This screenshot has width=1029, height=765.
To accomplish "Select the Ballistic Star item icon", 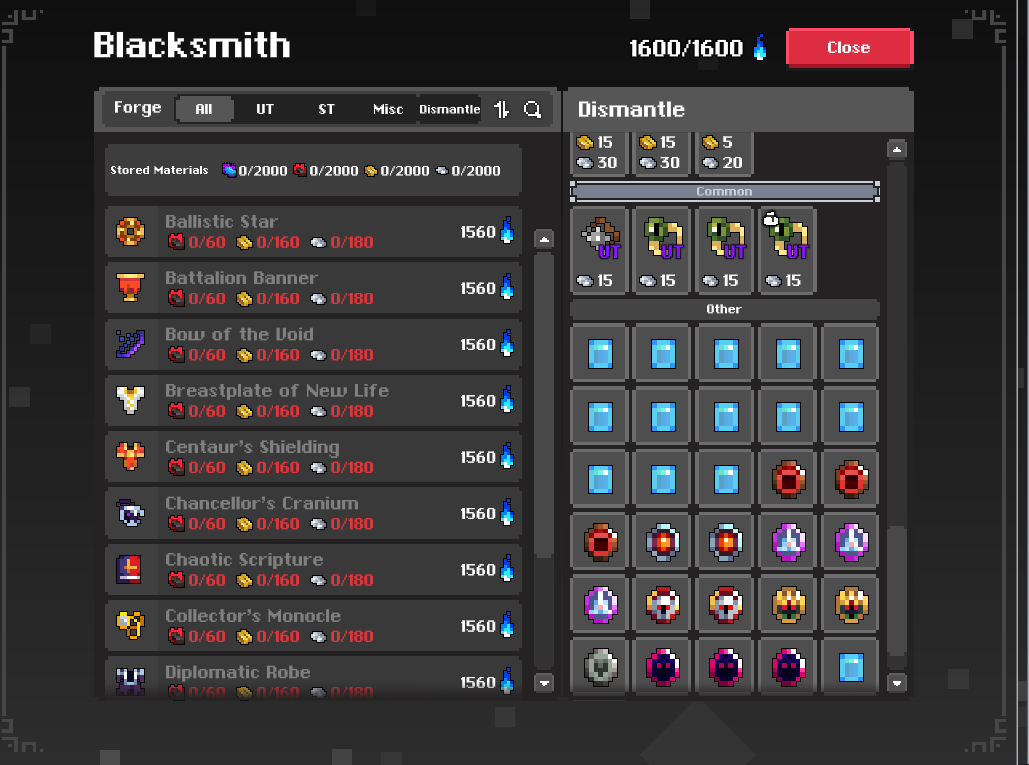I will click(x=131, y=232).
